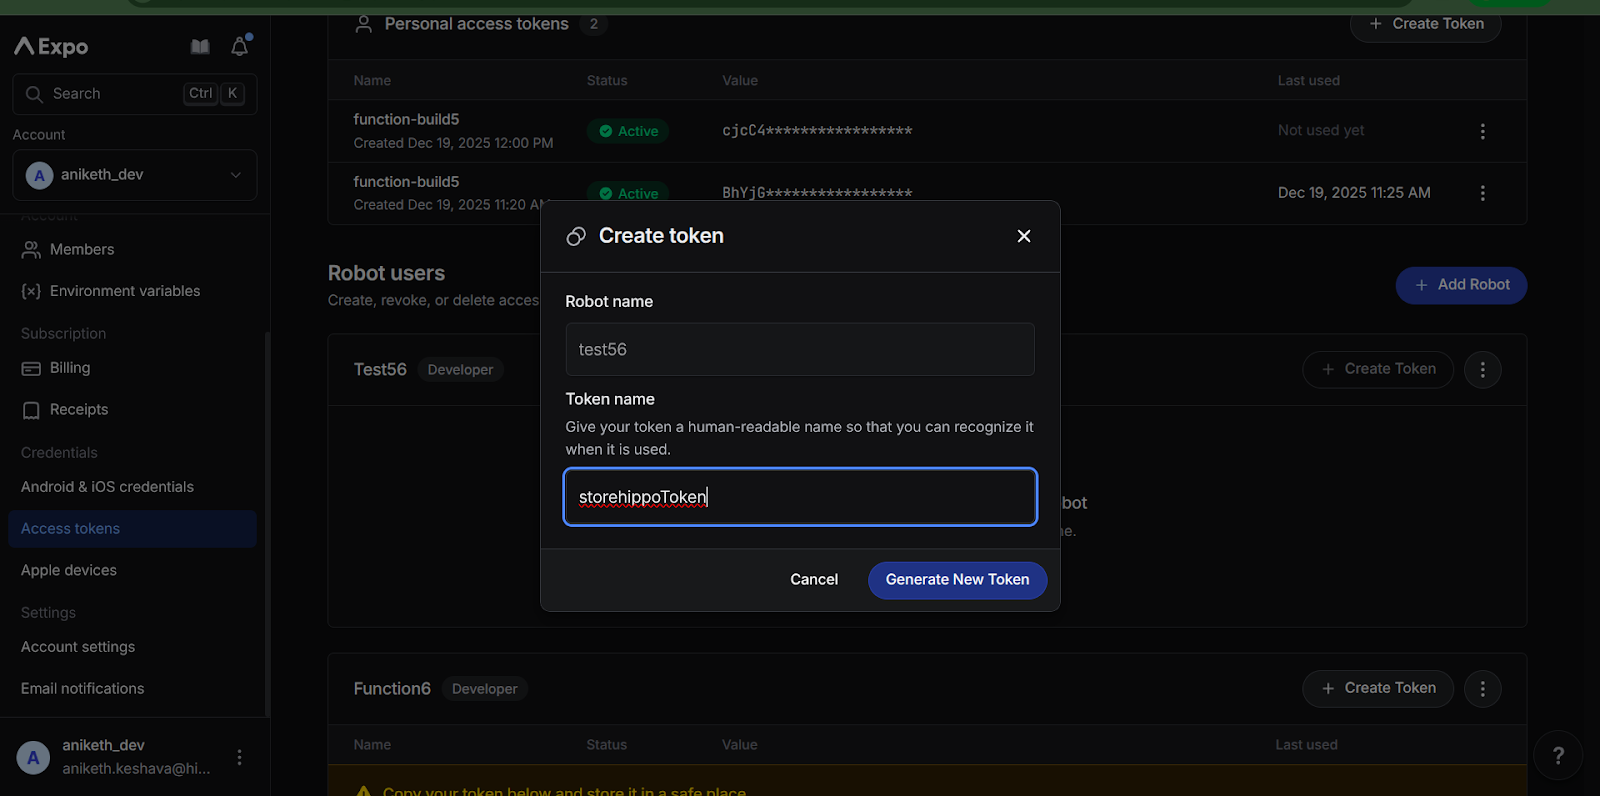Open actions menu for first function-build5 token
Image resolution: width=1600 pixels, height=796 pixels.
coord(1482,131)
